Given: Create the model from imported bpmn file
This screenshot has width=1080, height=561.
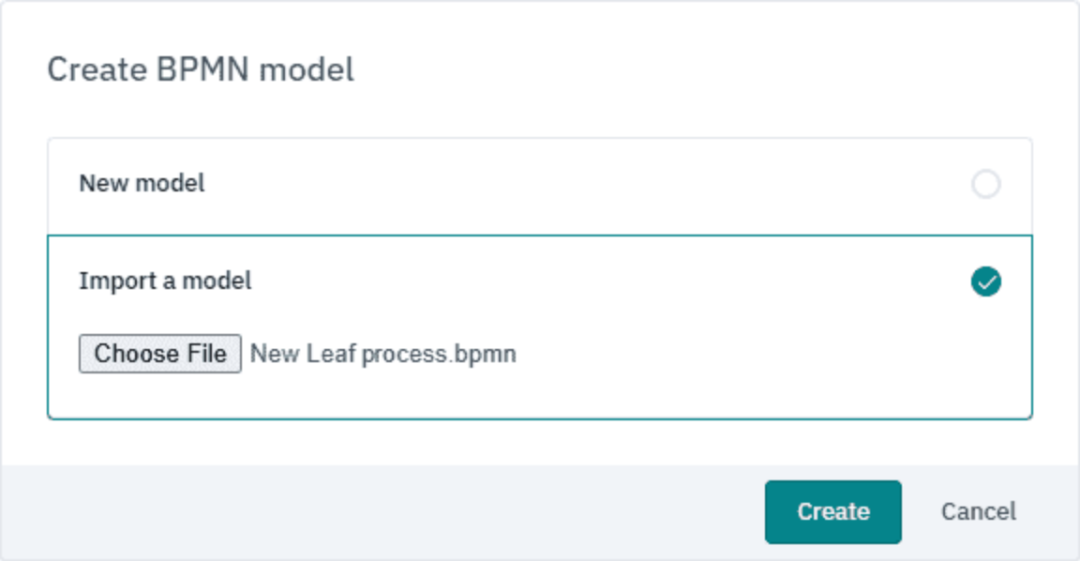Looking at the screenshot, I should point(833,511).
